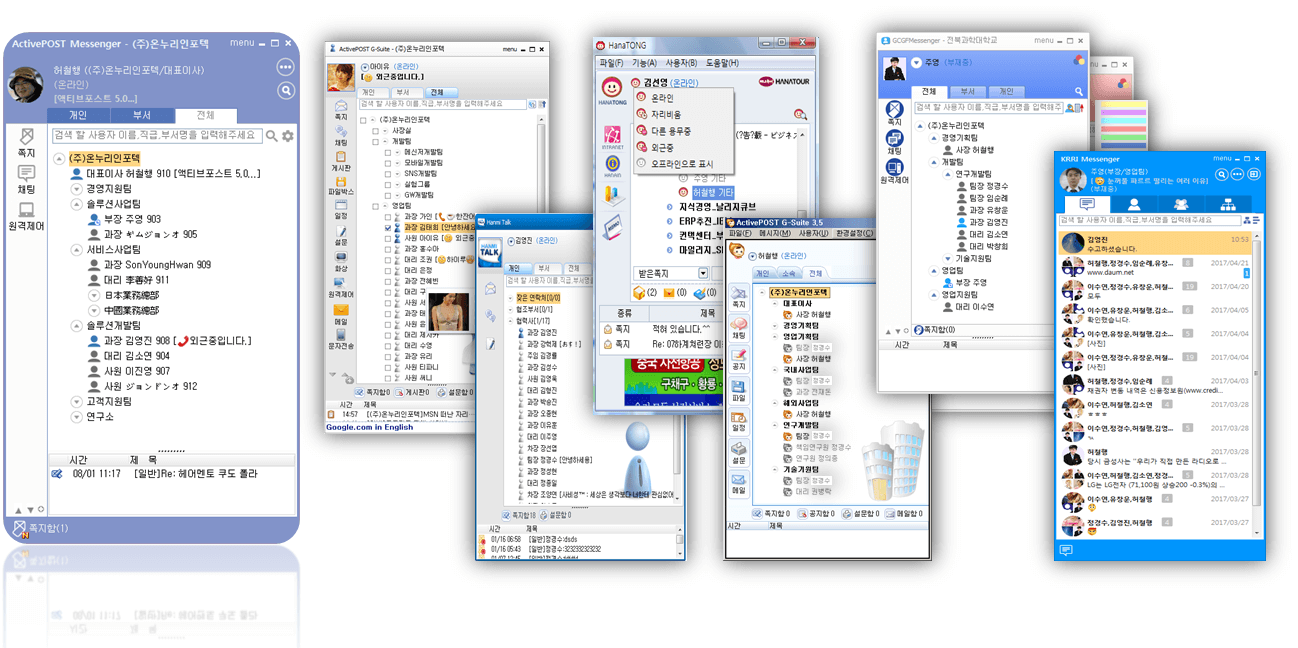Open the settings gear beside the ActivePOST Messenger search
The image size is (1298, 648).
coord(288,136)
